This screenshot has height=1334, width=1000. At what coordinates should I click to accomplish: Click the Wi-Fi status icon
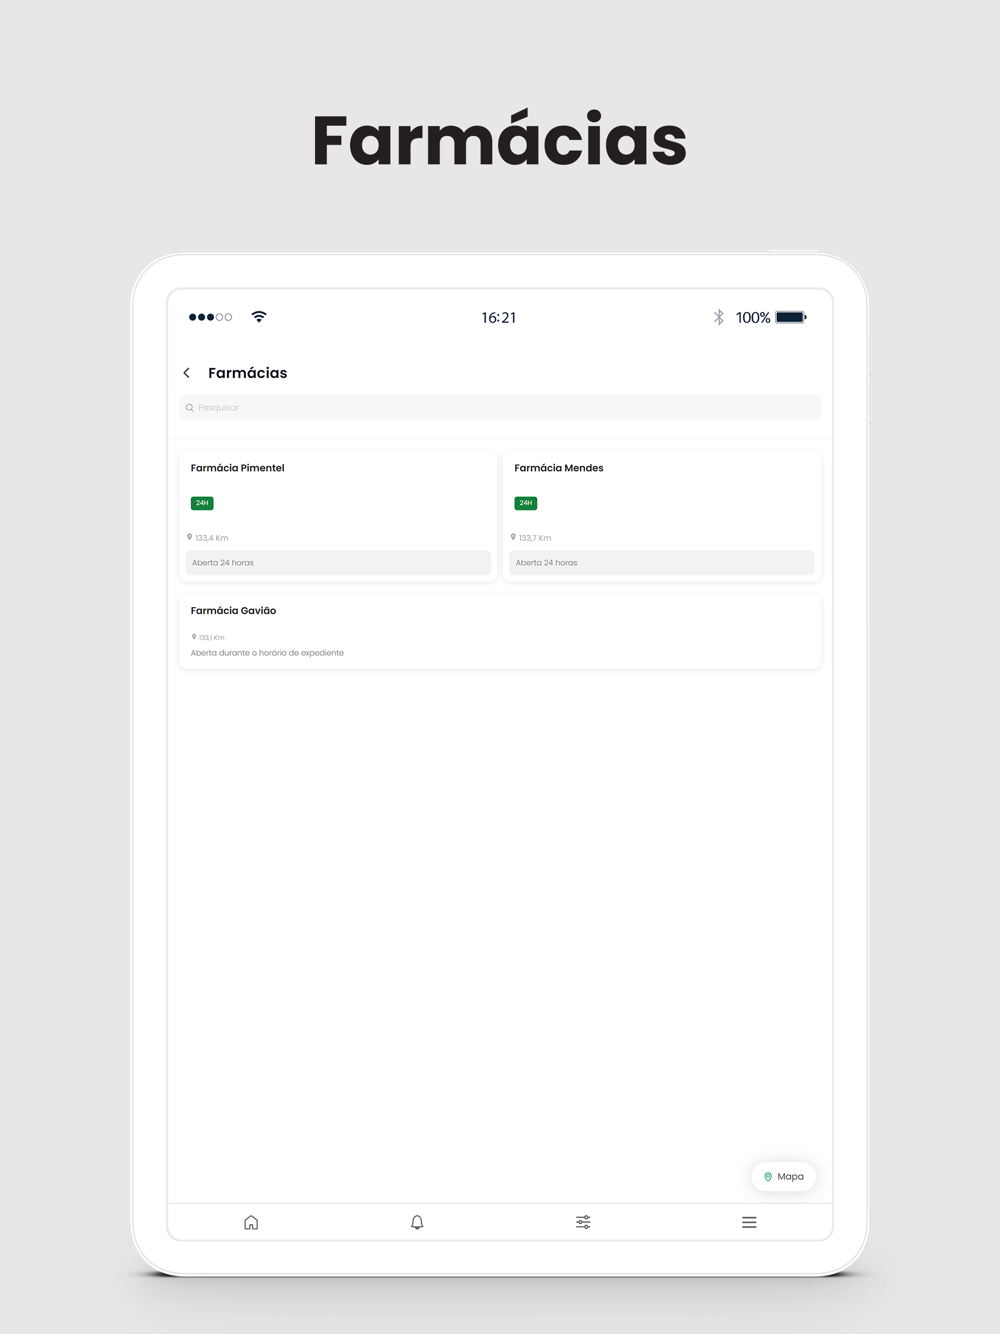(259, 317)
